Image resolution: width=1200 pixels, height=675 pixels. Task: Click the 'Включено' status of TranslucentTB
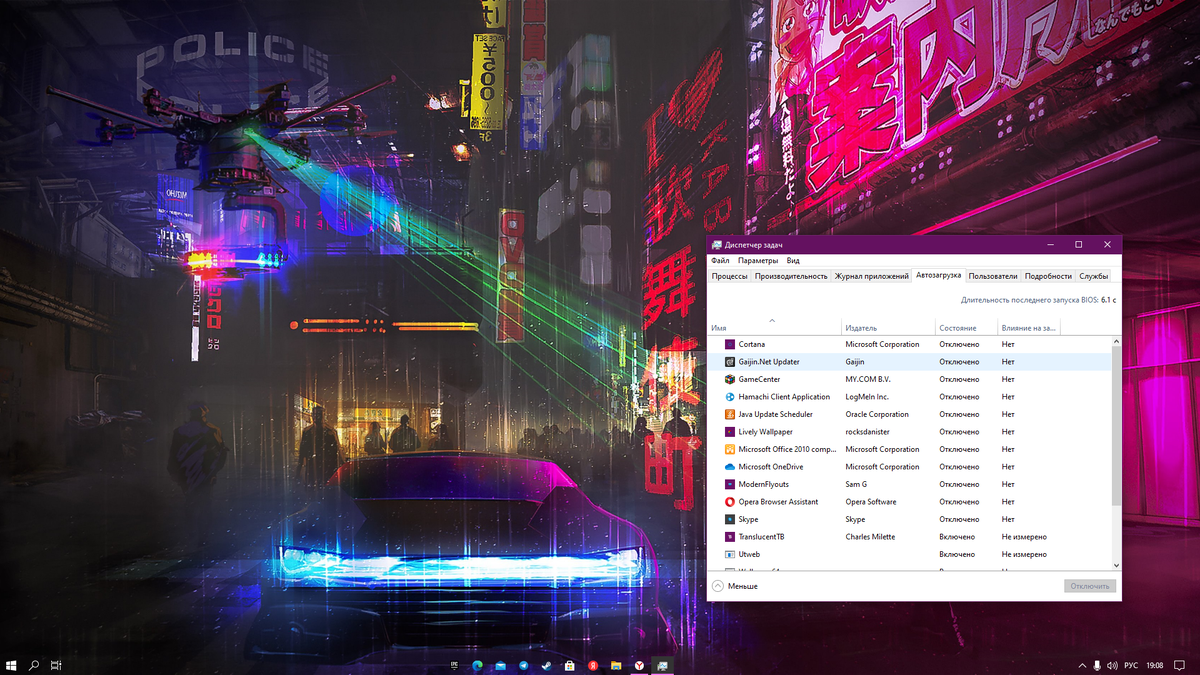coord(957,537)
